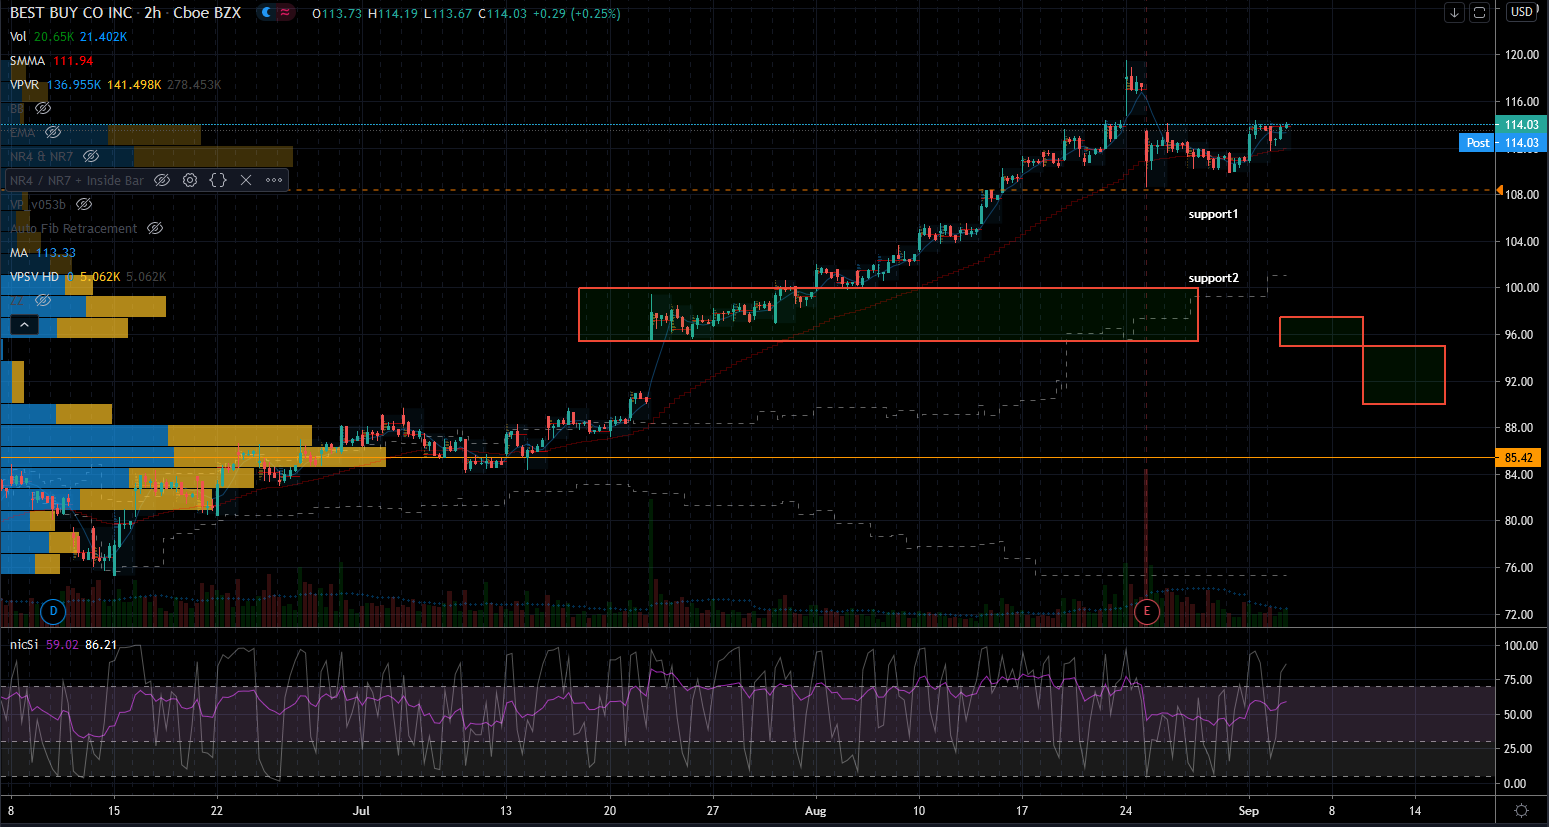View source code of NR4 / NR7 + Inside Bar

coord(218,181)
